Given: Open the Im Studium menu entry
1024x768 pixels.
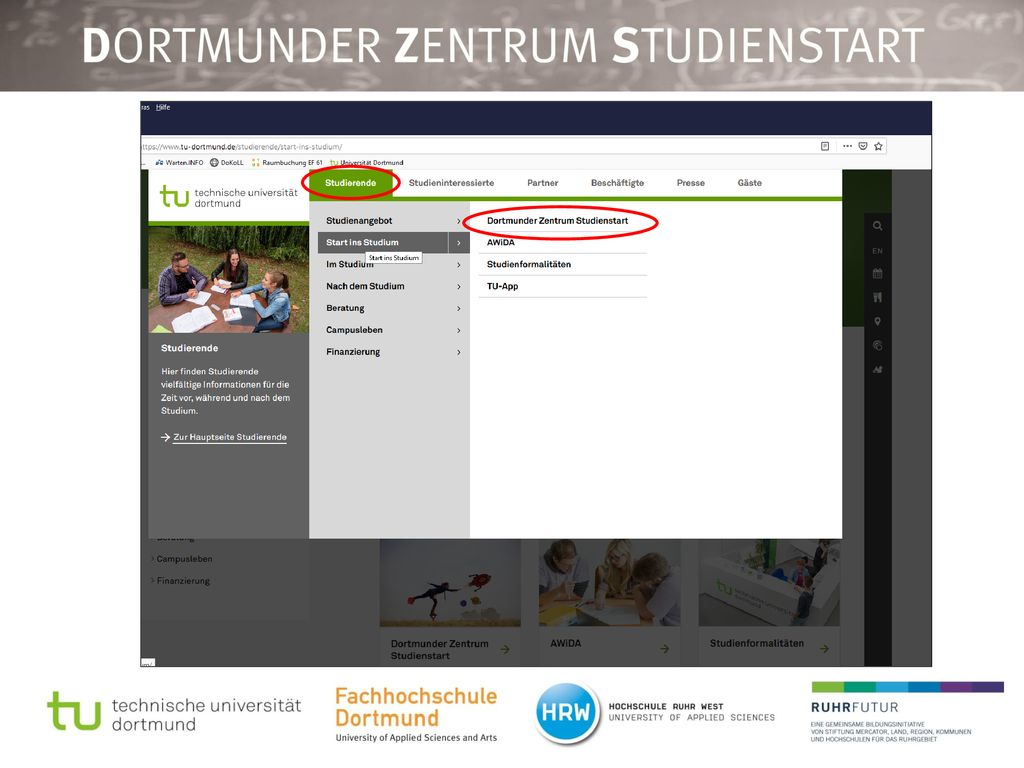Looking at the screenshot, I should [350, 264].
